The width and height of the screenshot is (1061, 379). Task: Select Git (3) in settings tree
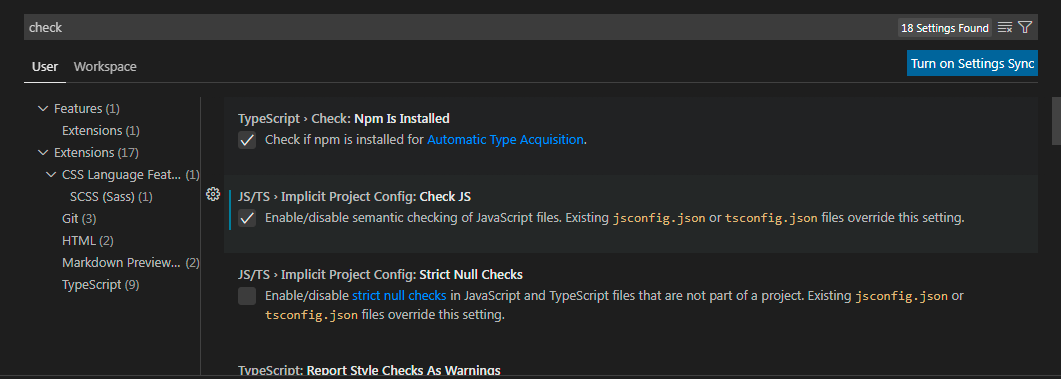pos(79,219)
